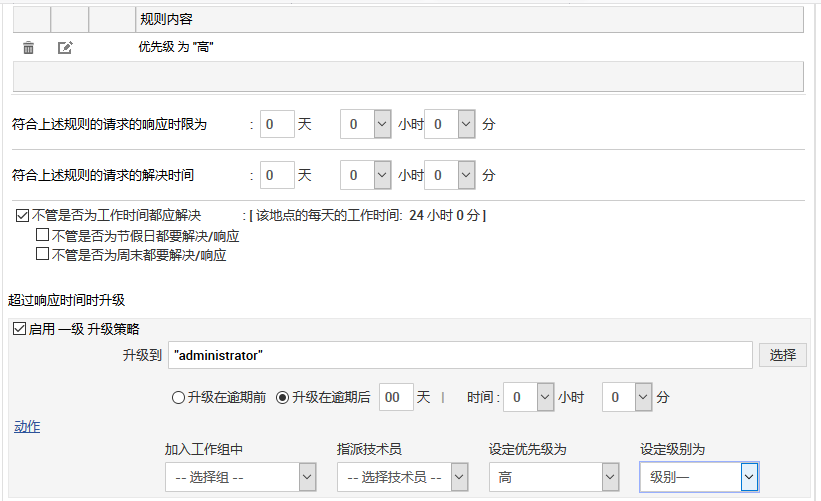Click the 动作 link
821x501 pixels.
[27, 427]
